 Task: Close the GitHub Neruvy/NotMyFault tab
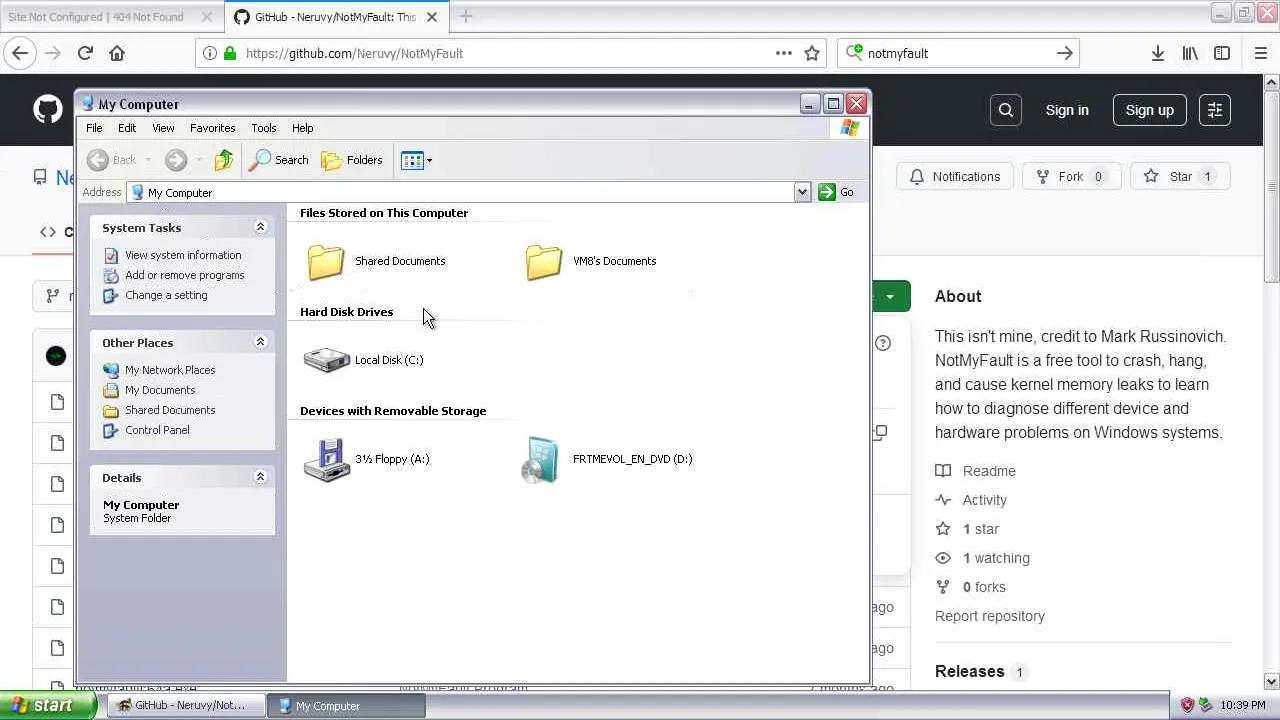pos(432,17)
